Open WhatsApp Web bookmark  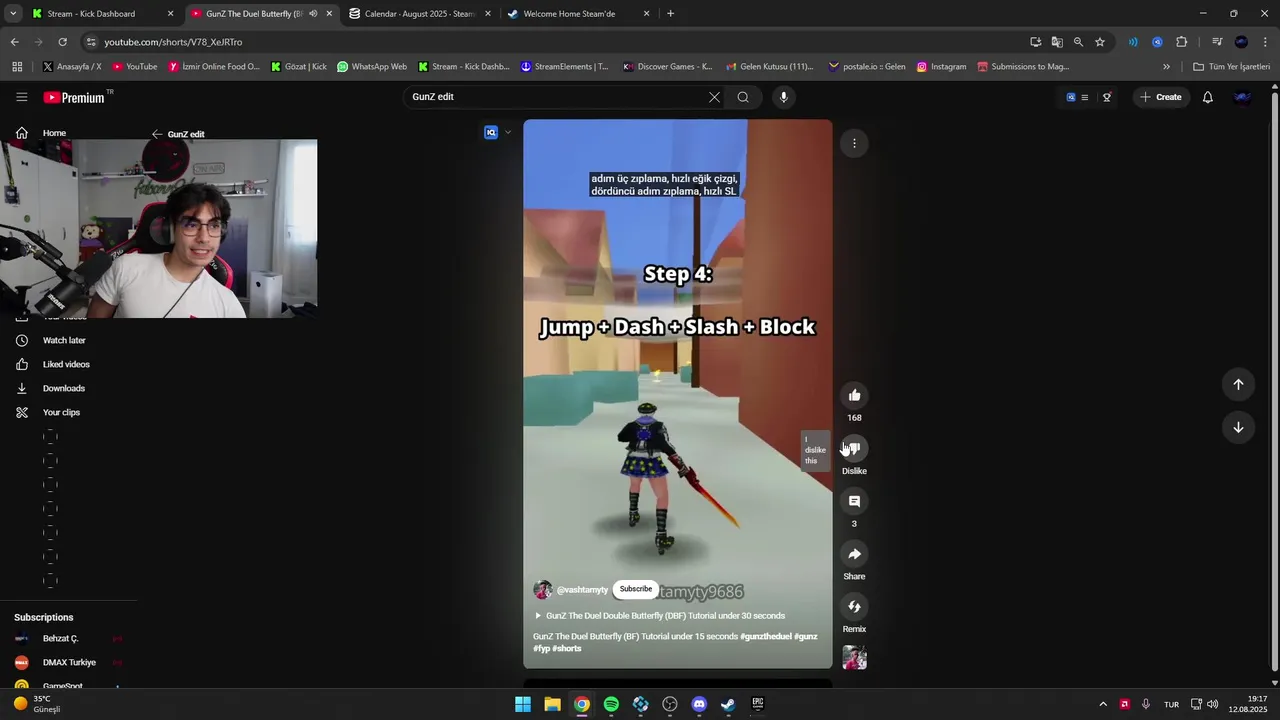coord(372,67)
